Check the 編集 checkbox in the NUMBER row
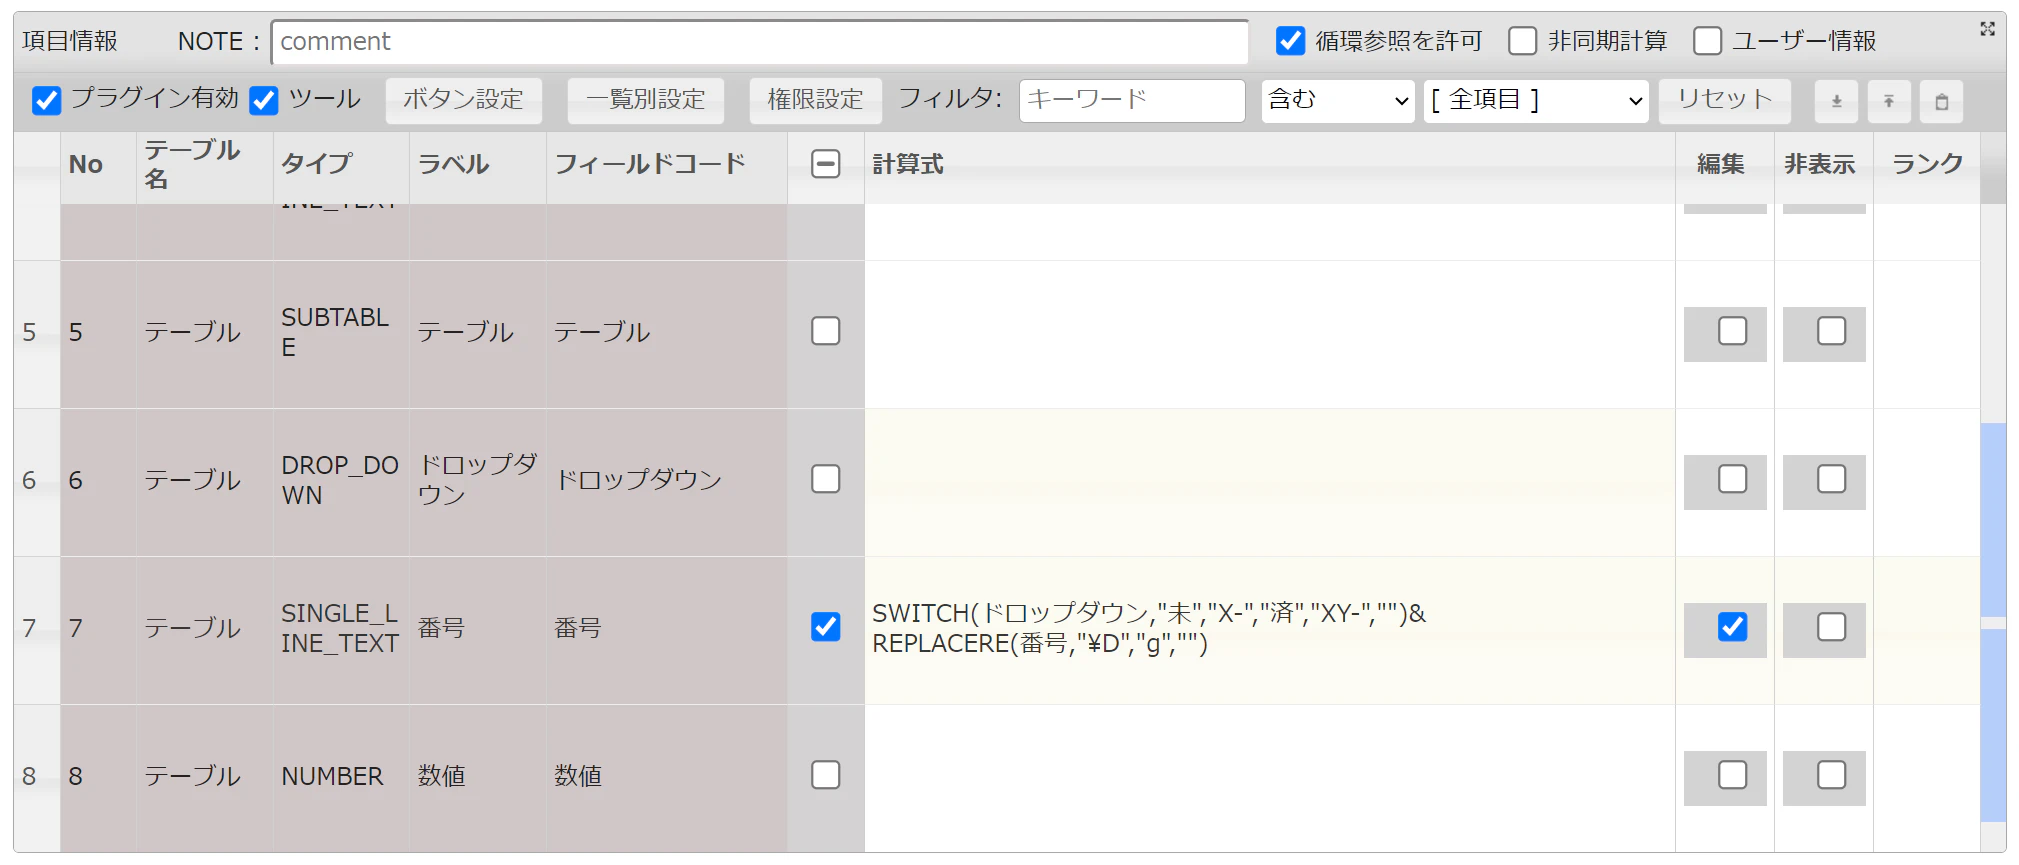The height and width of the screenshot is (865, 2019). click(x=1732, y=775)
